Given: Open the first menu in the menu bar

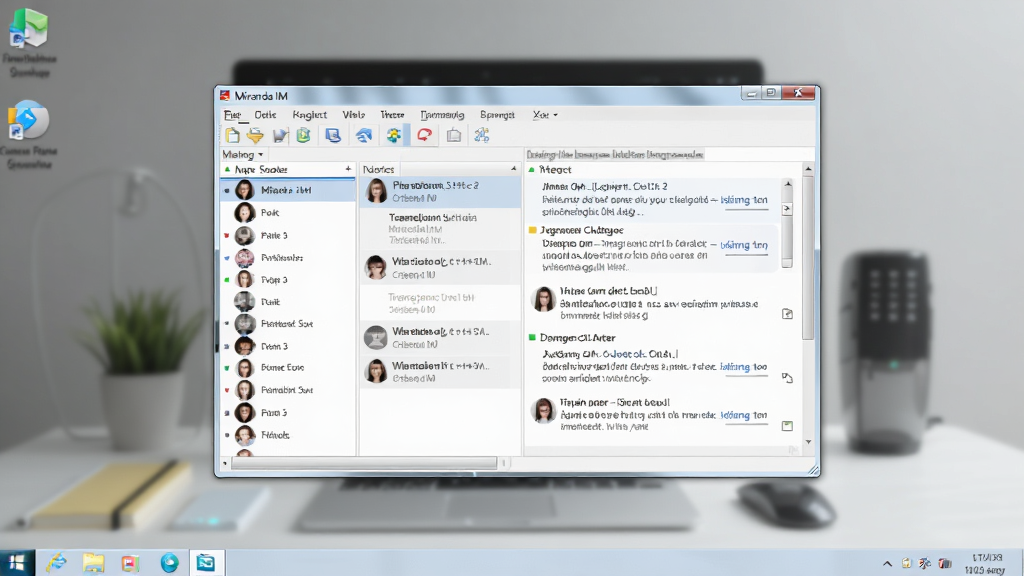Looking at the screenshot, I should [232, 115].
